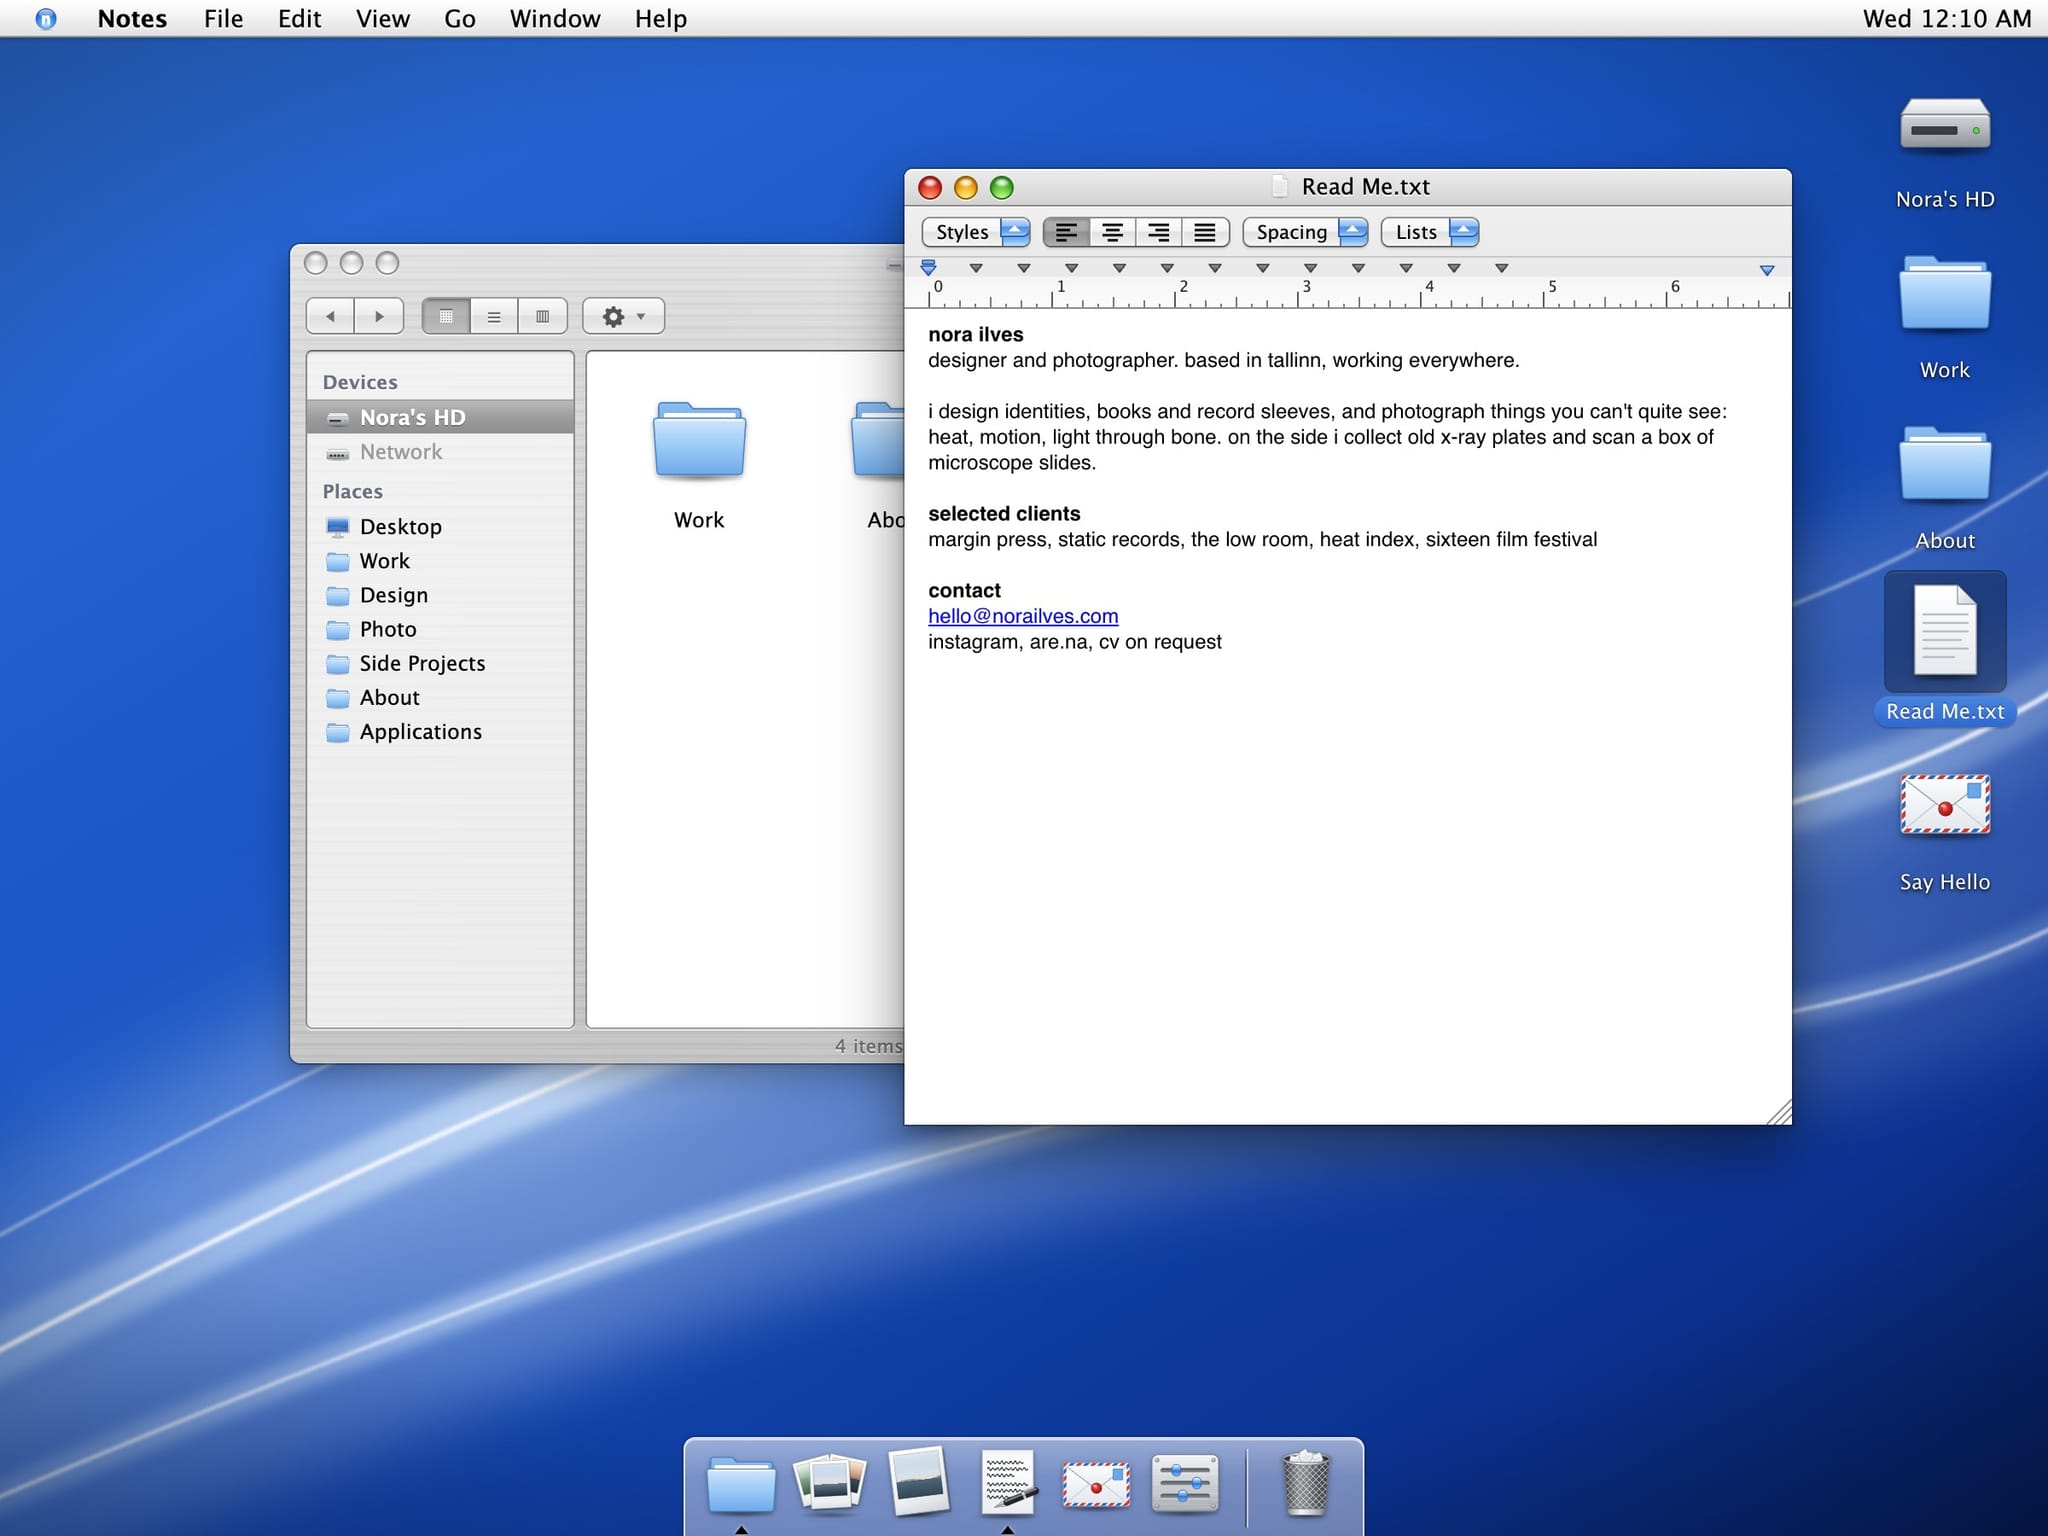This screenshot has width=2048, height=1536.
Task: Open the Spacing dropdown
Action: point(1305,232)
